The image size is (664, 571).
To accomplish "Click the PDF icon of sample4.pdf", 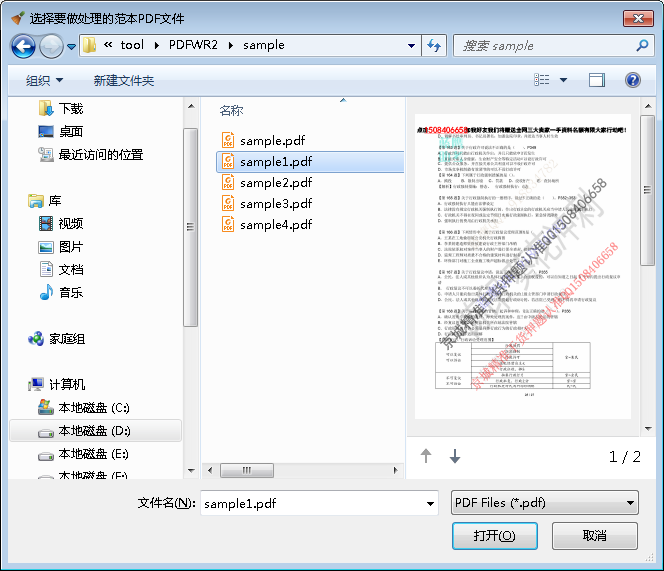I will pos(228,224).
